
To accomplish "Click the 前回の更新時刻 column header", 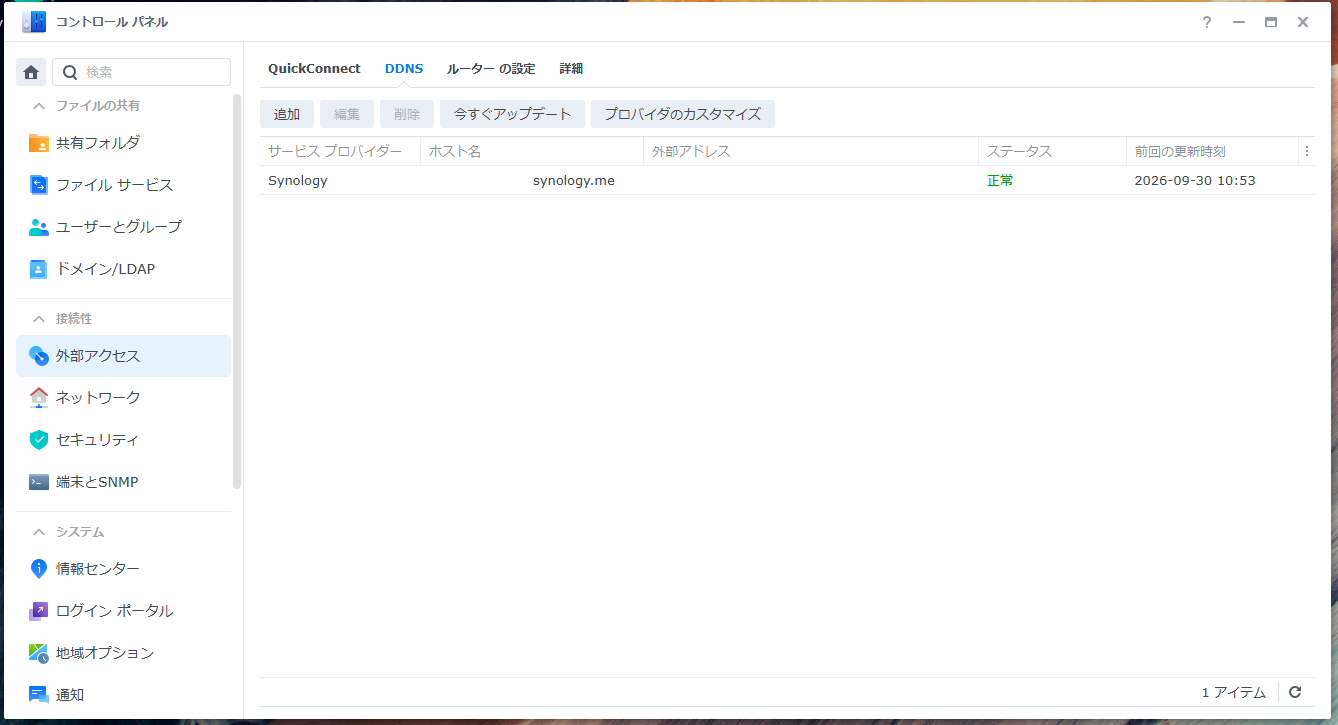I will [x=1212, y=152].
